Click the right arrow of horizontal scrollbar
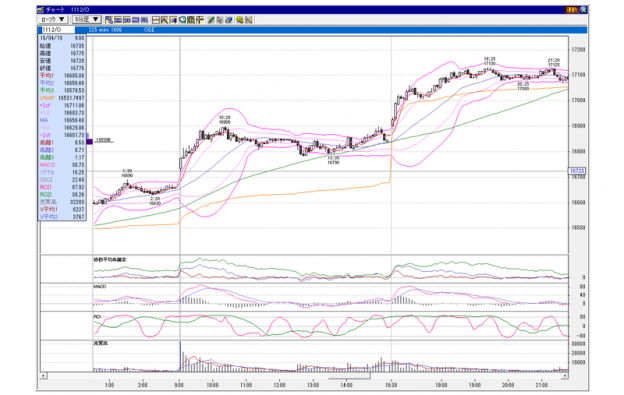The width and height of the screenshot is (624, 395). coord(565,376)
